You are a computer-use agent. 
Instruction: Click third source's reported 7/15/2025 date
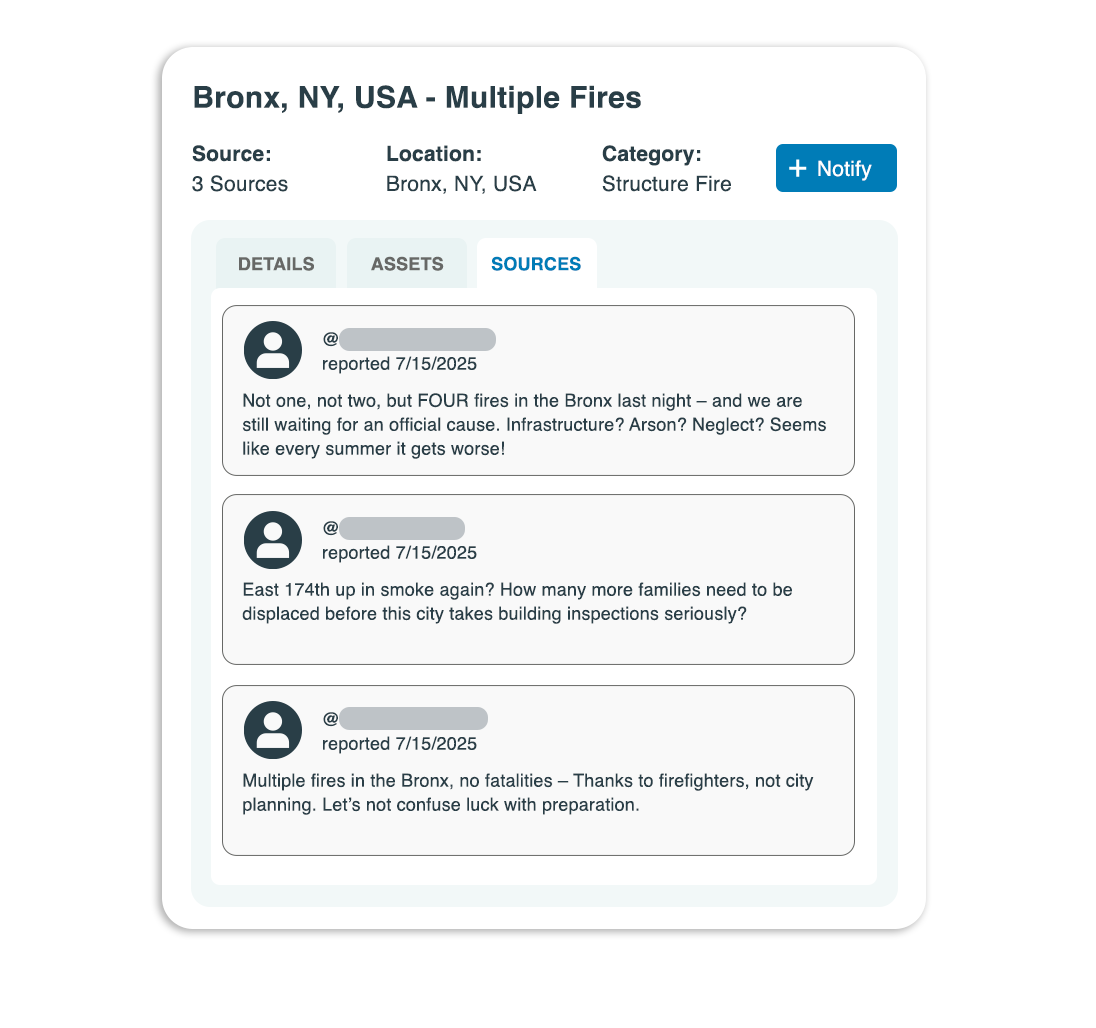(399, 744)
